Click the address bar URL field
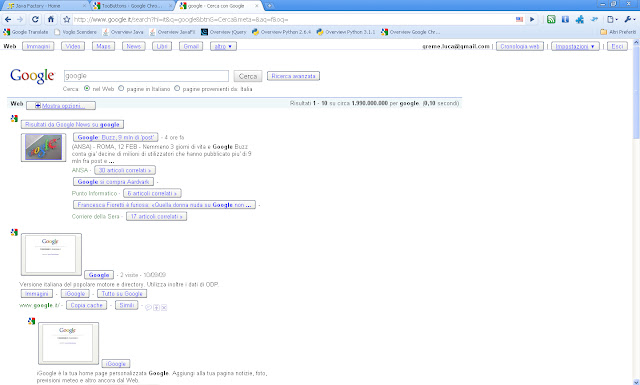This screenshot has width=640, height=385. [293, 19]
